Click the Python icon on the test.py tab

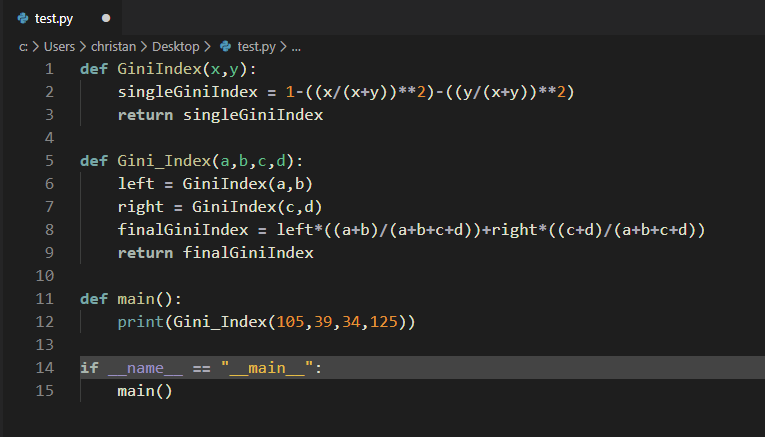(23, 19)
